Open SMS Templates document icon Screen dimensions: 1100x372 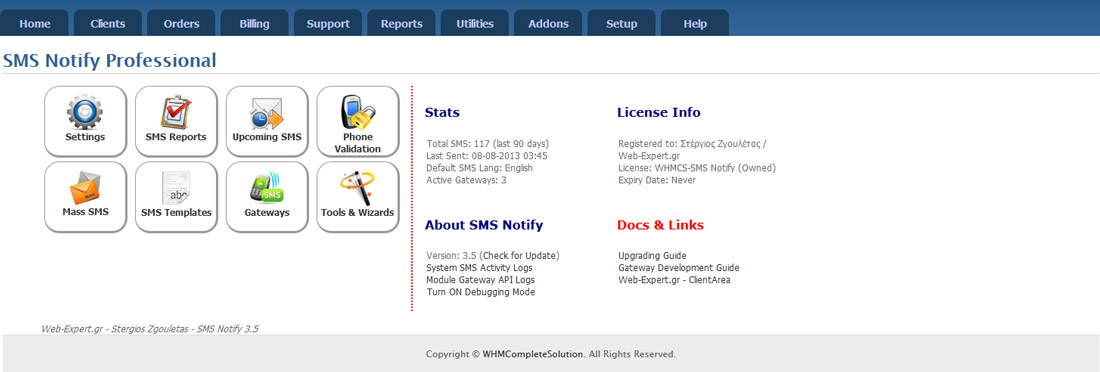(176, 197)
